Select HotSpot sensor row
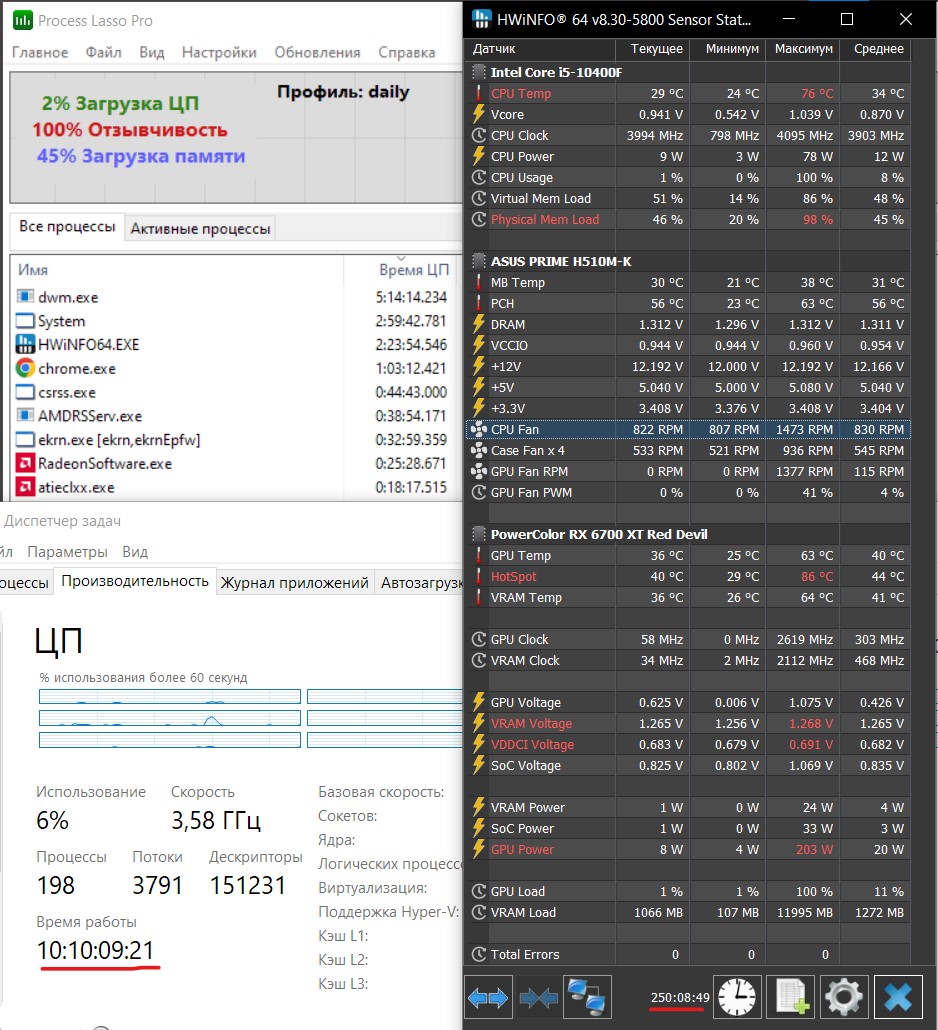 coord(688,576)
